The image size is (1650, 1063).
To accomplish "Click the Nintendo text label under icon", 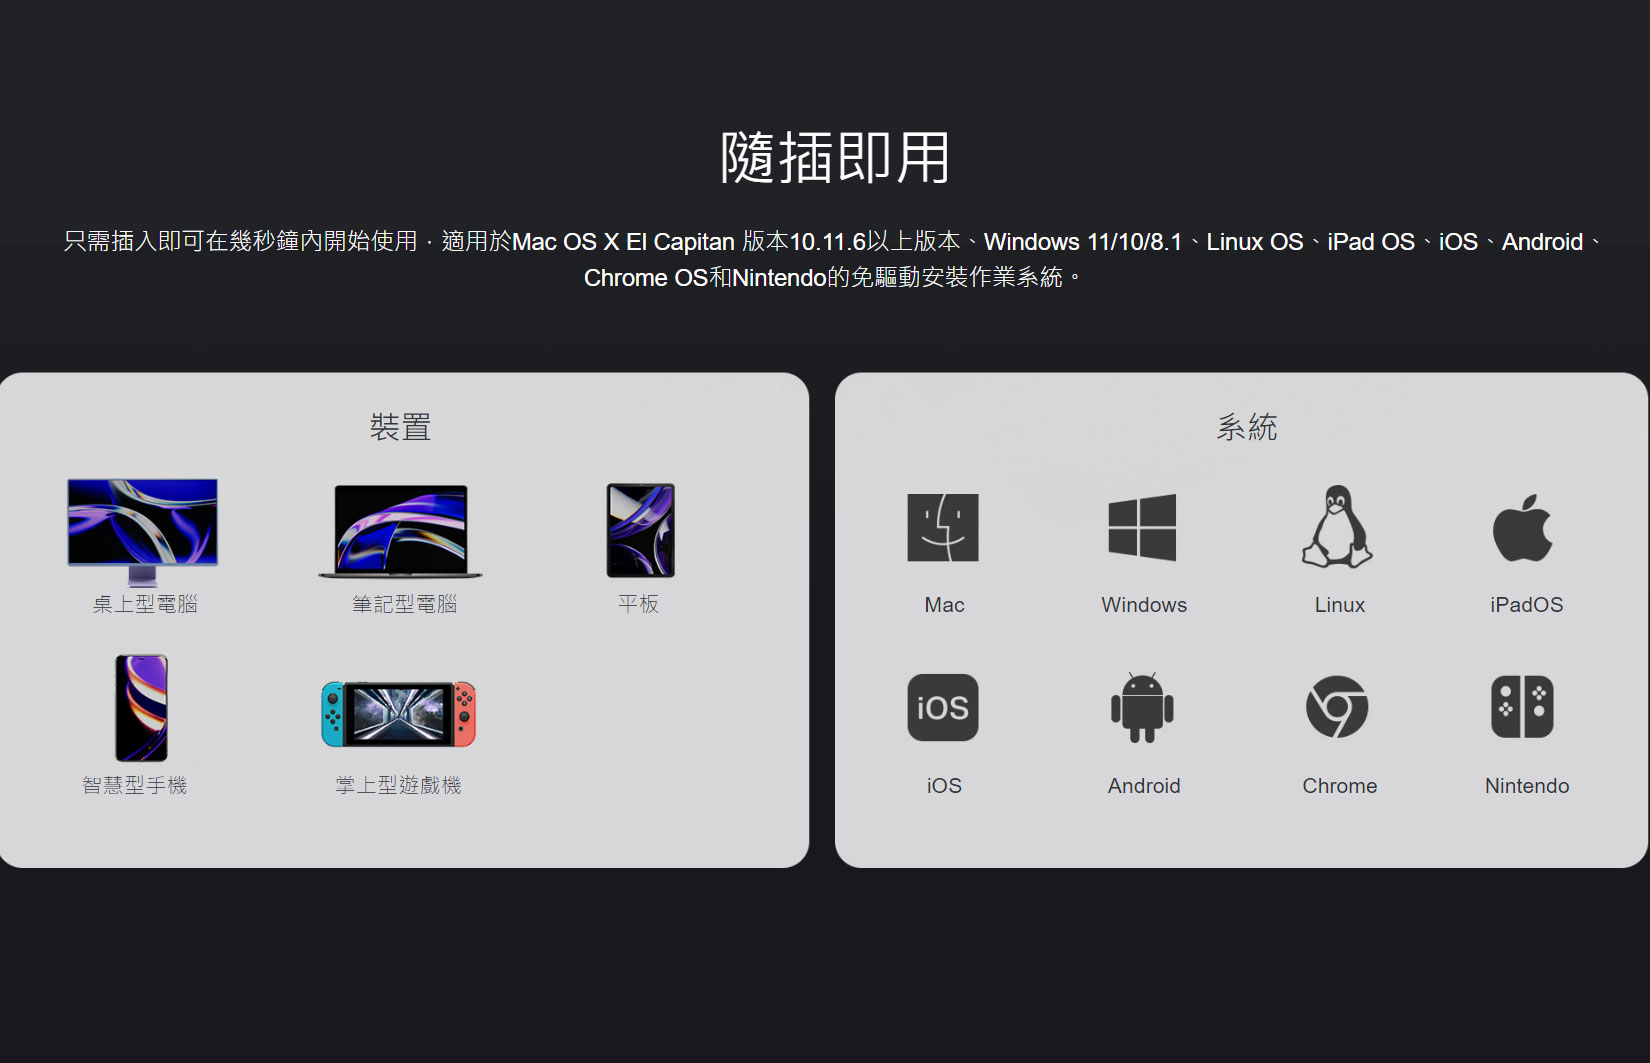I will click(x=1527, y=786).
